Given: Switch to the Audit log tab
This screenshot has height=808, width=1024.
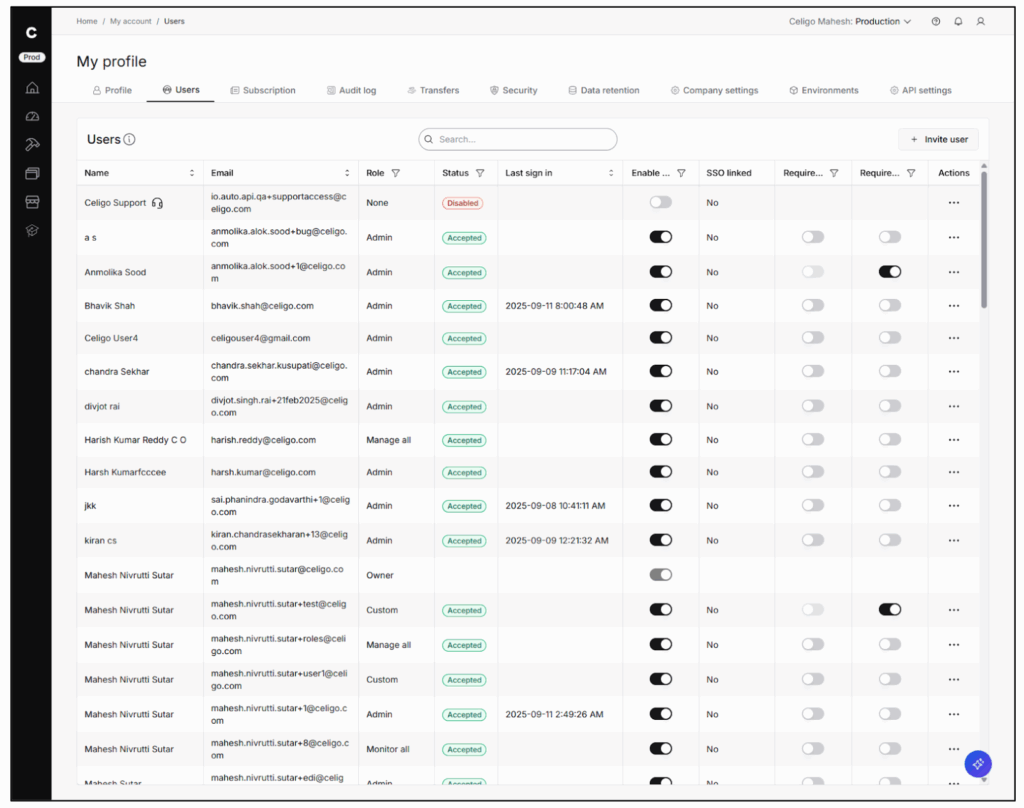Looking at the screenshot, I should tap(351, 90).
